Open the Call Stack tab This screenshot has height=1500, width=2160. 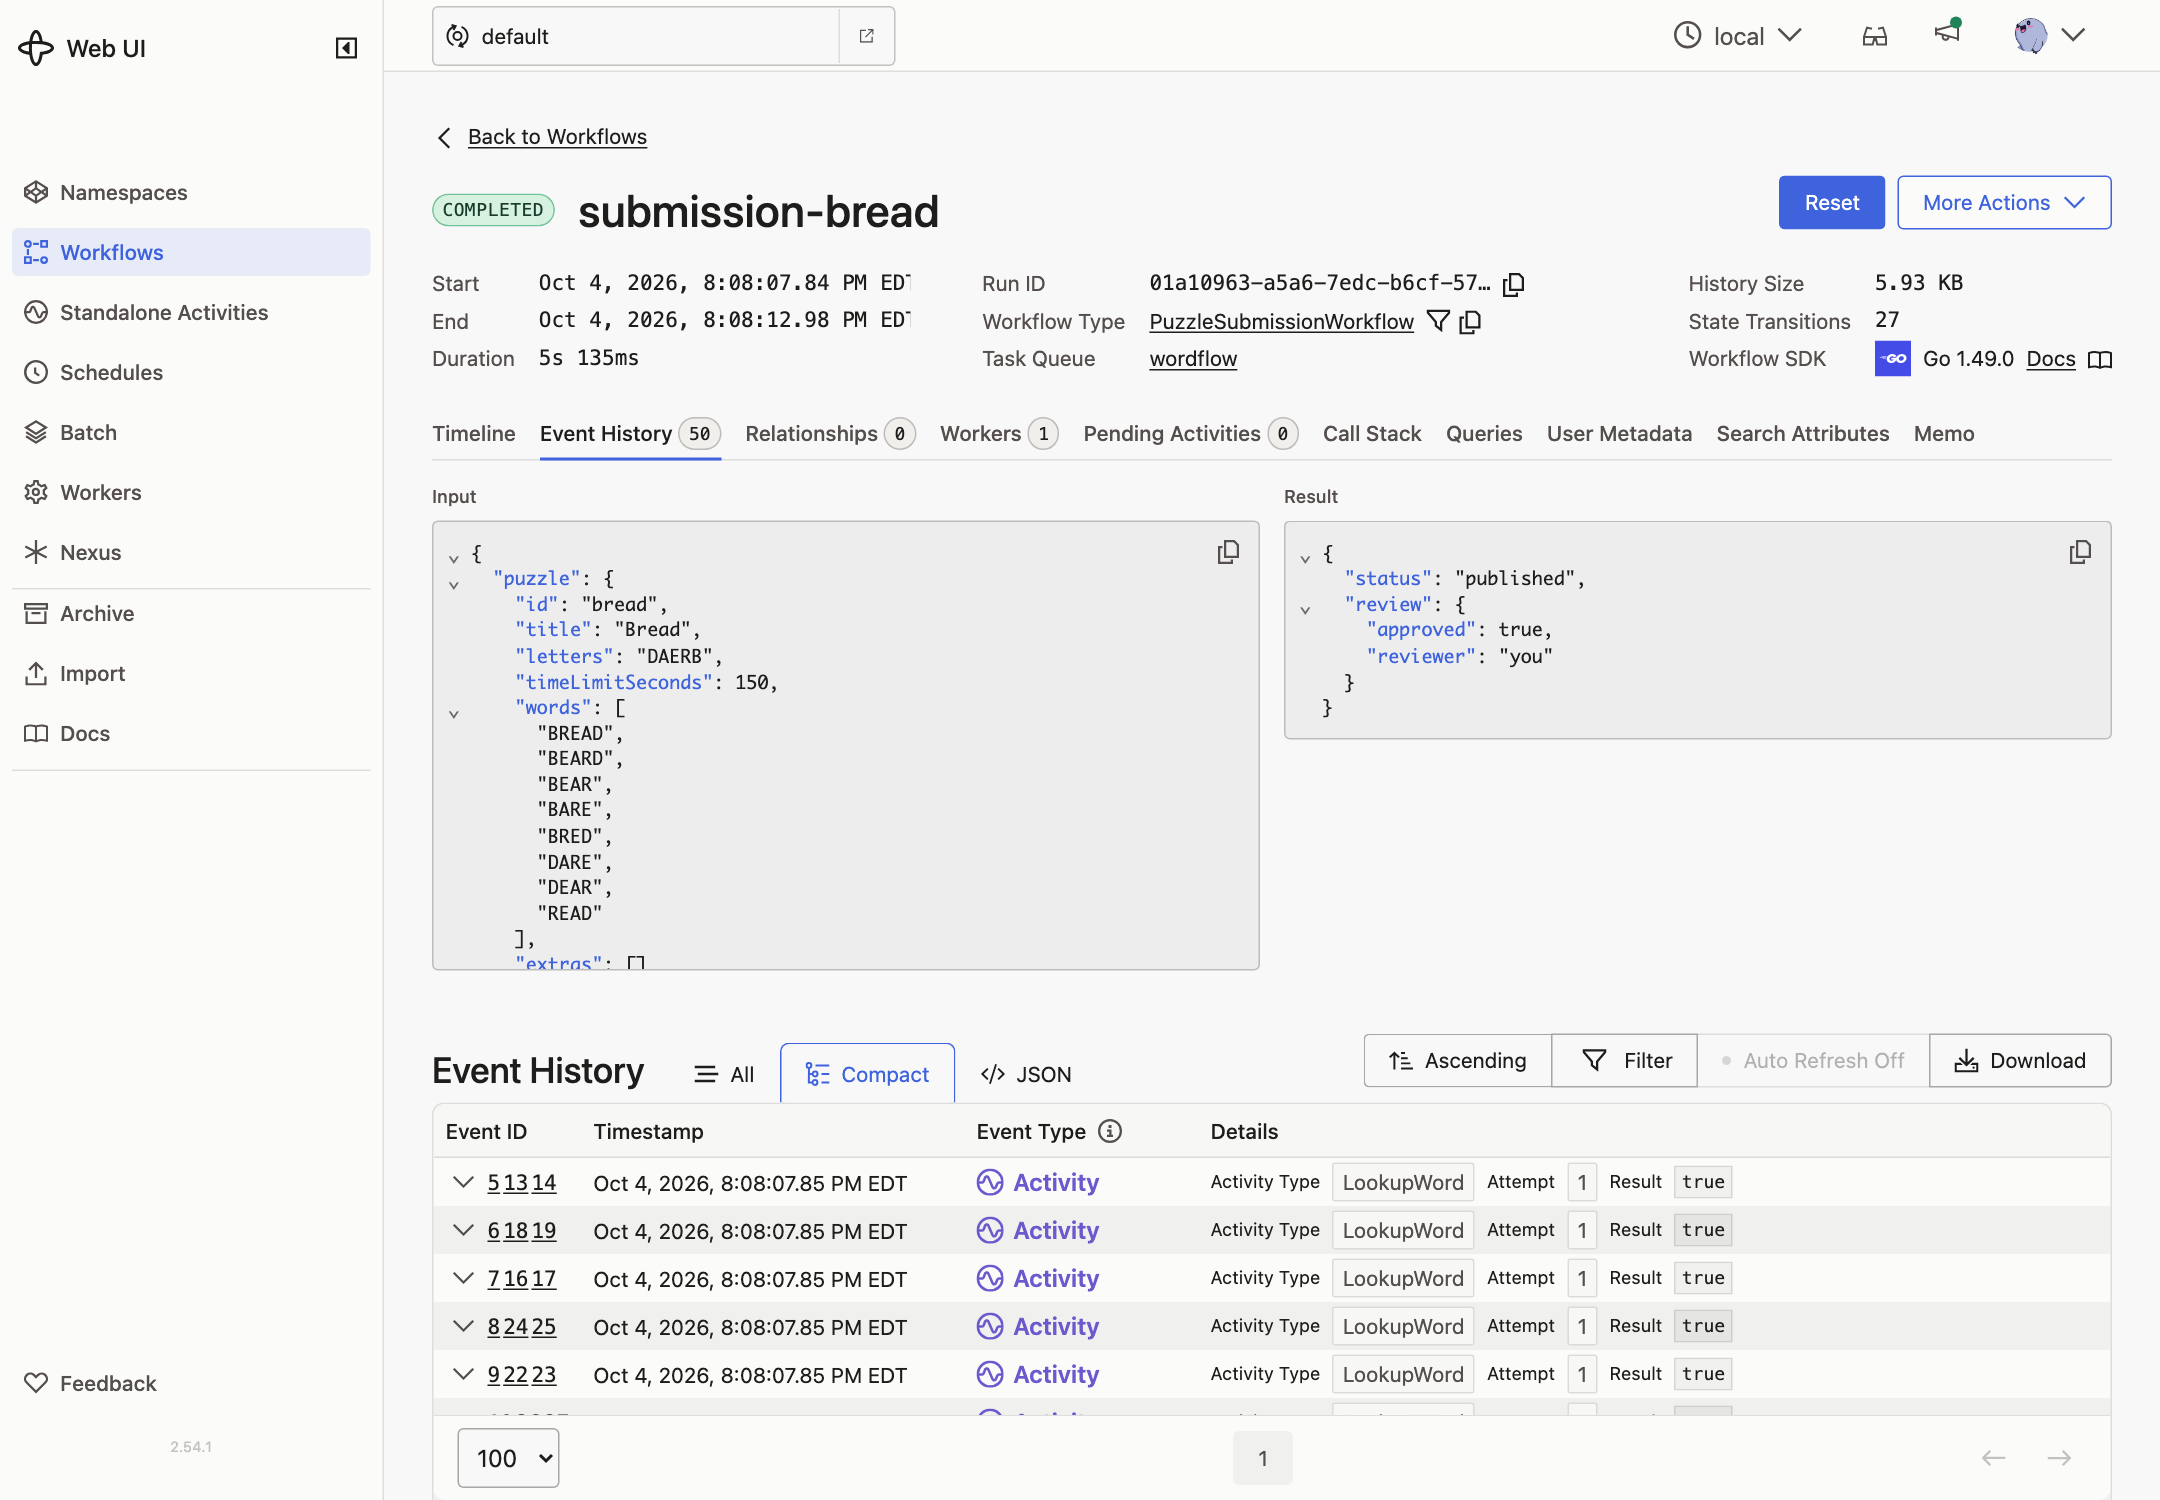point(1372,433)
